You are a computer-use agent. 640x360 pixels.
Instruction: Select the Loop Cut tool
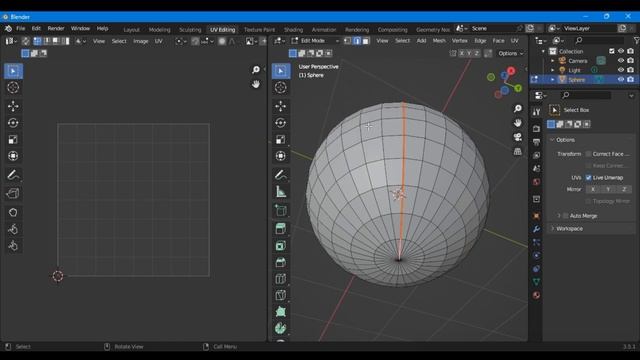tap(280, 279)
